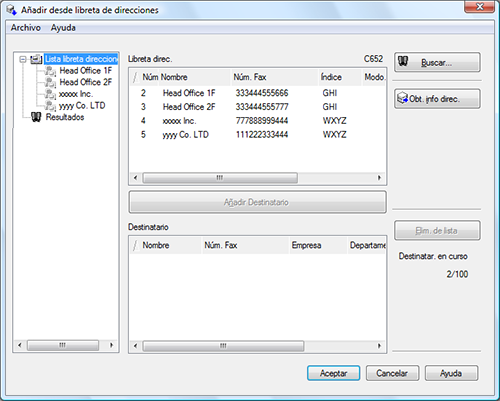Click Departamento column header
This screenshot has width=500, height=401.
[367, 245]
